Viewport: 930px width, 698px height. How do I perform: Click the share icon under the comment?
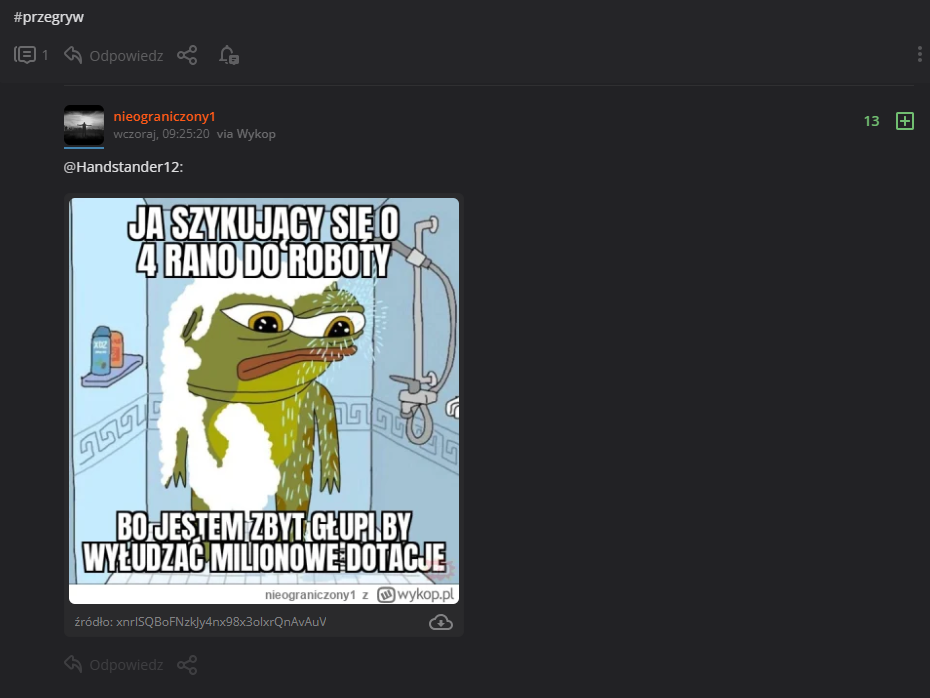click(187, 664)
